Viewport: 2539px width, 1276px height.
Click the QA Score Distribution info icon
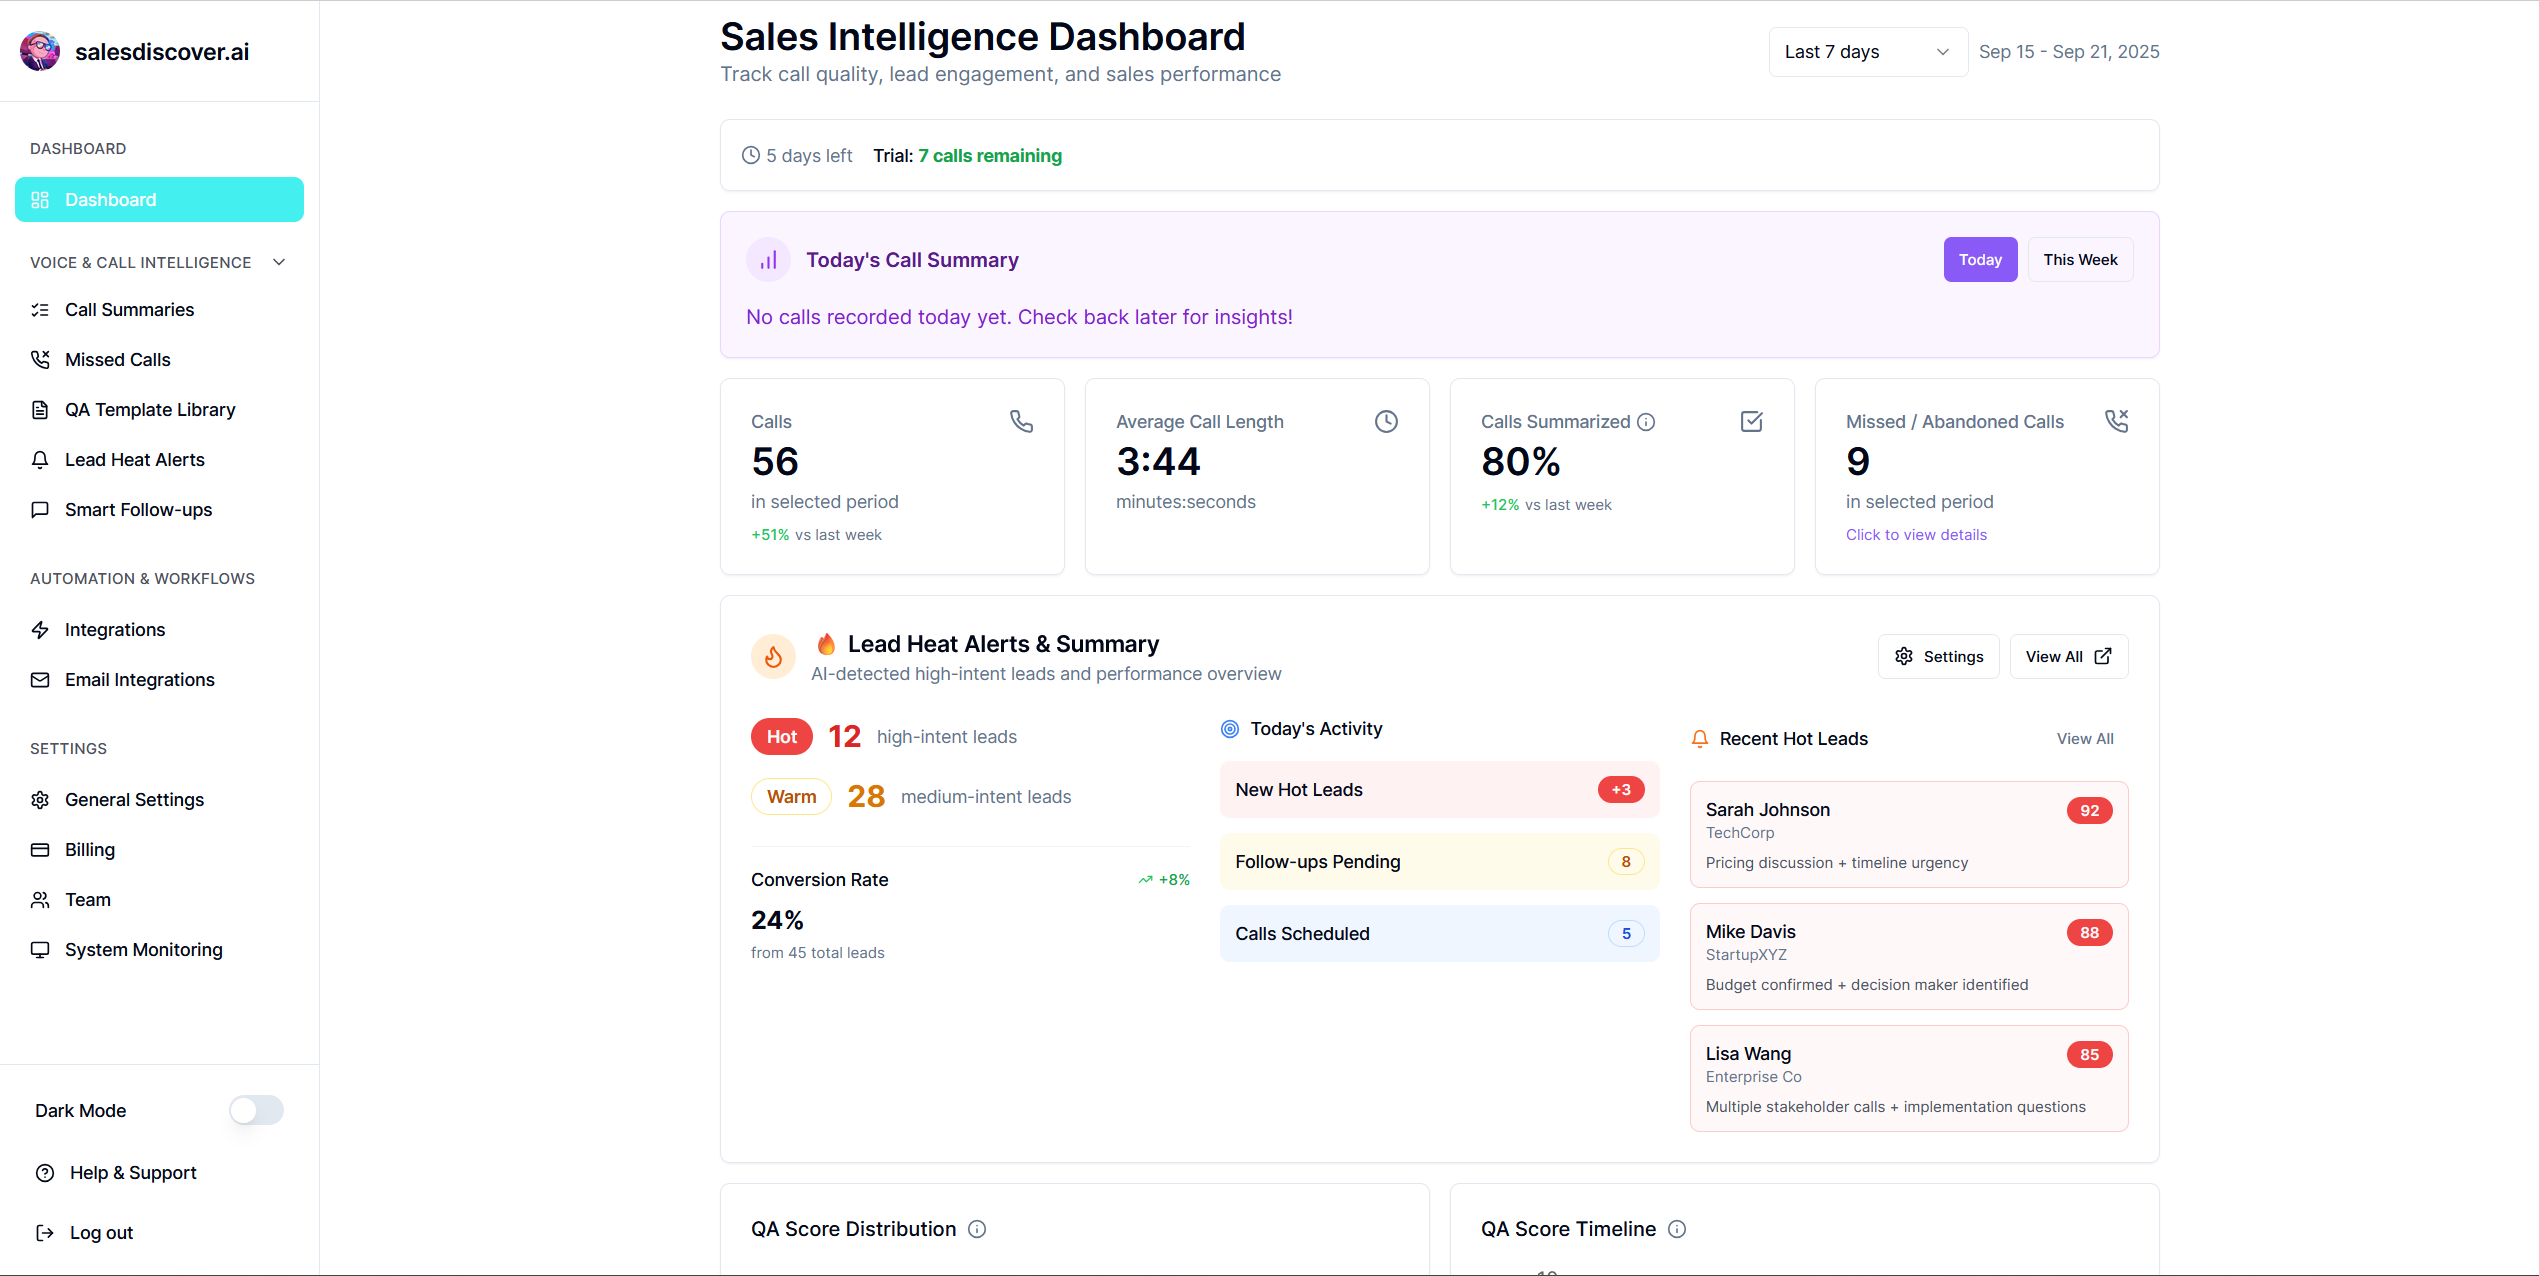(x=977, y=1229)
